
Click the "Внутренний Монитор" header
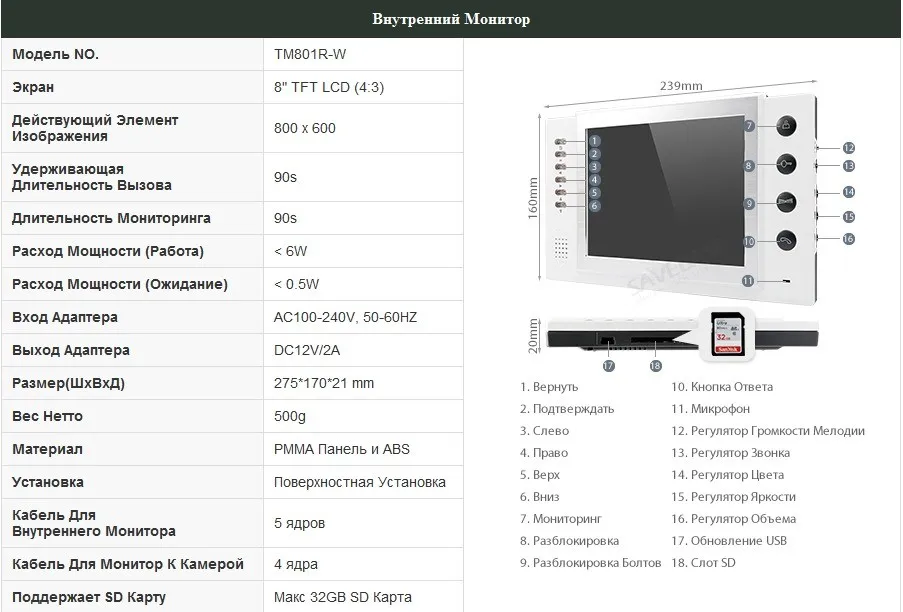[451, 19]
